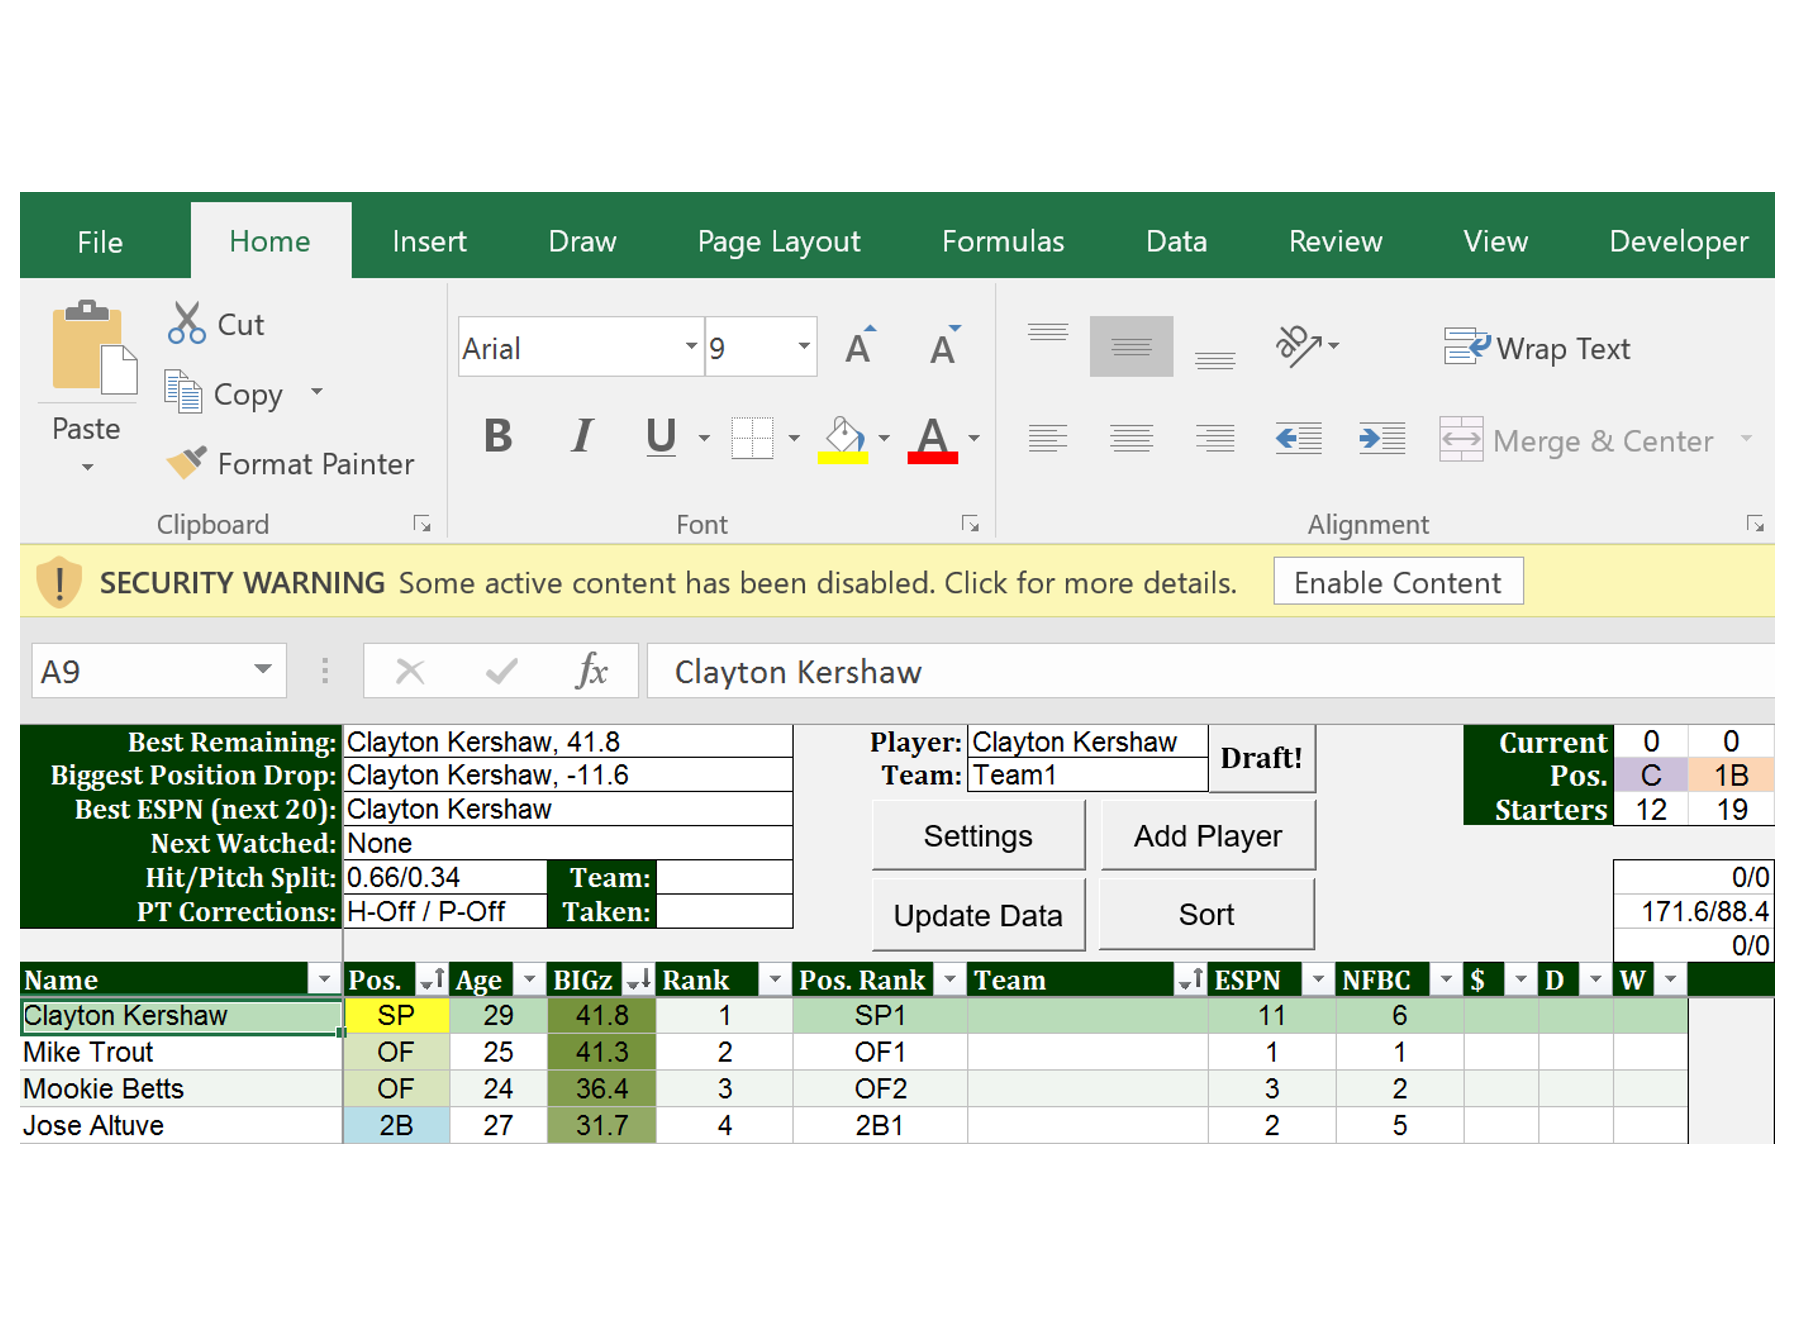Viewport: 1796px width, 1336px height.
Task: Align text right
Action: point(1215,438)
